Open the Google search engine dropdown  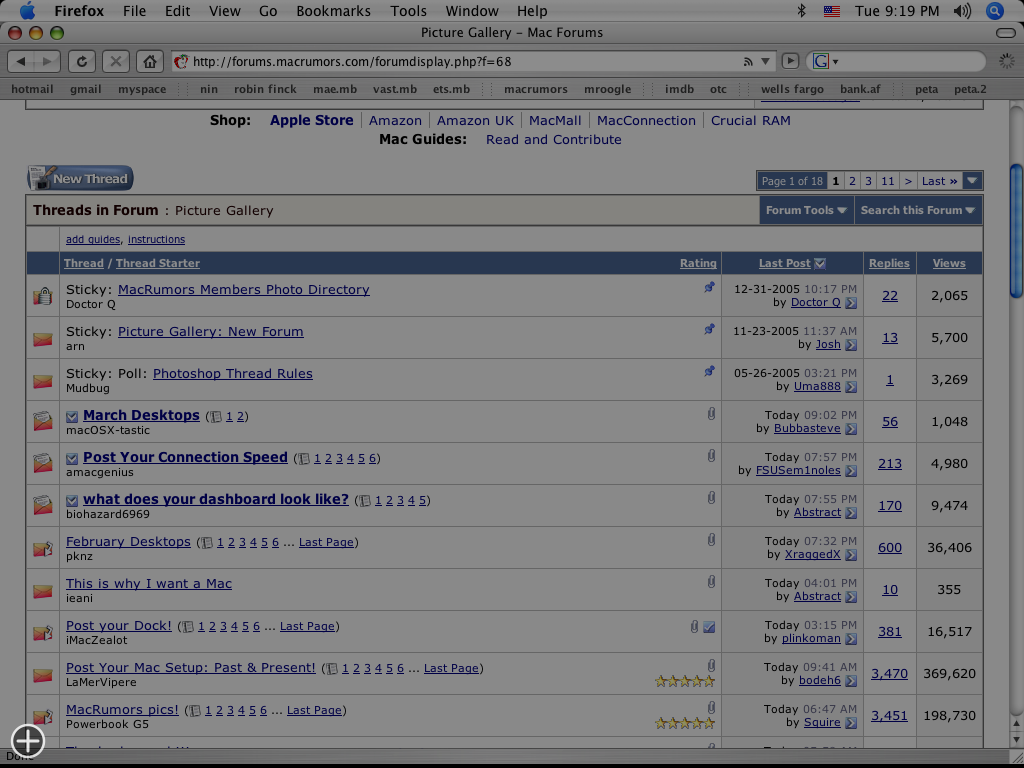[825, 61]
